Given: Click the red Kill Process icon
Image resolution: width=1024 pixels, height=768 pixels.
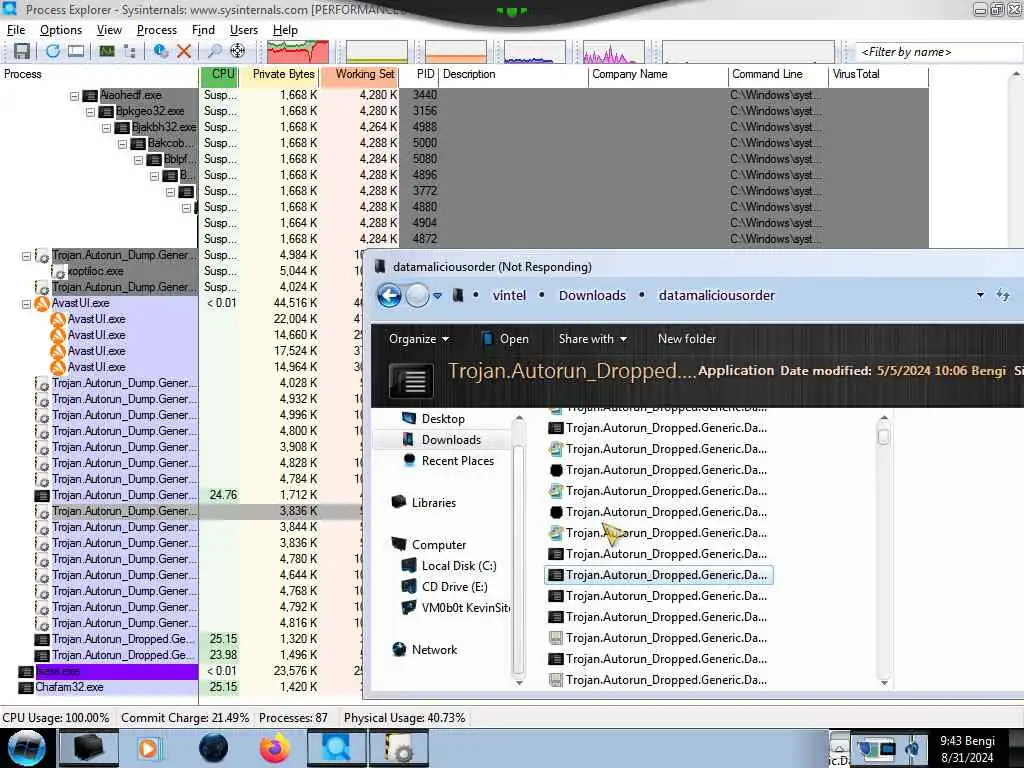Looking at the screenshot, I should [184, 51].
